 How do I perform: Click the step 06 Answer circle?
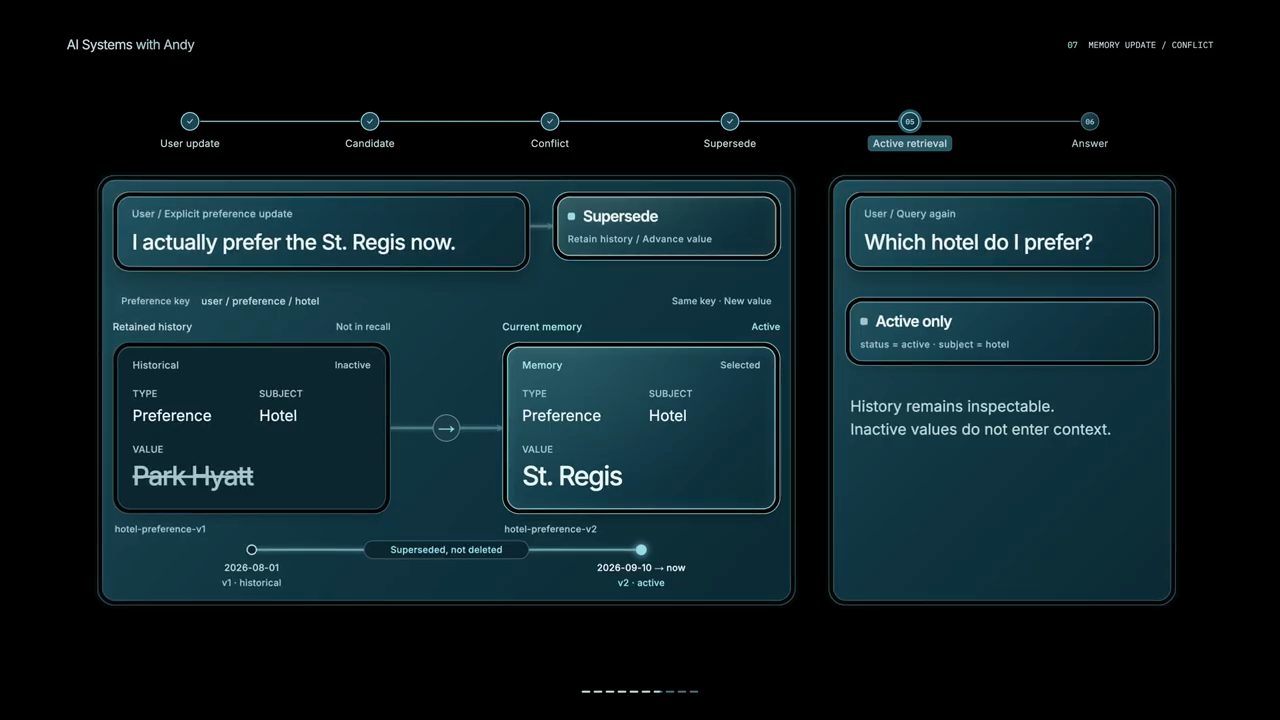click(1090, 121)
